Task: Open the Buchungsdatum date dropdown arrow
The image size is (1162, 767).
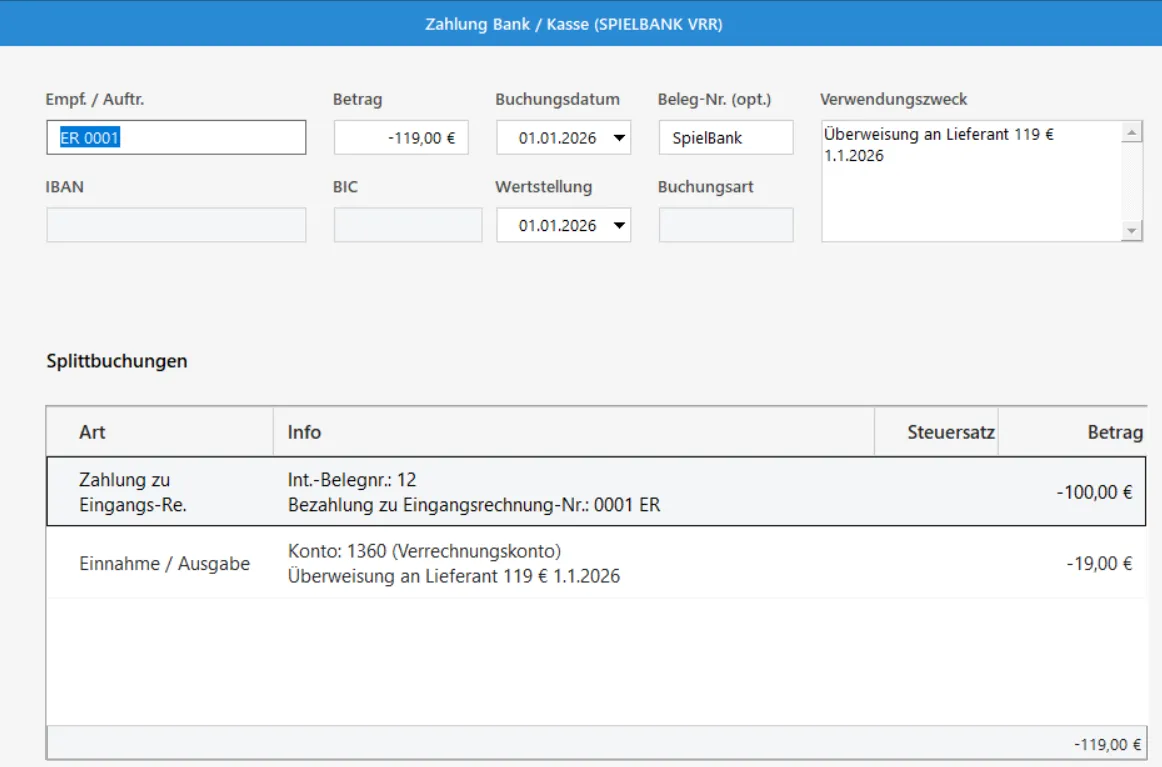Action: [x=619, y=138]
